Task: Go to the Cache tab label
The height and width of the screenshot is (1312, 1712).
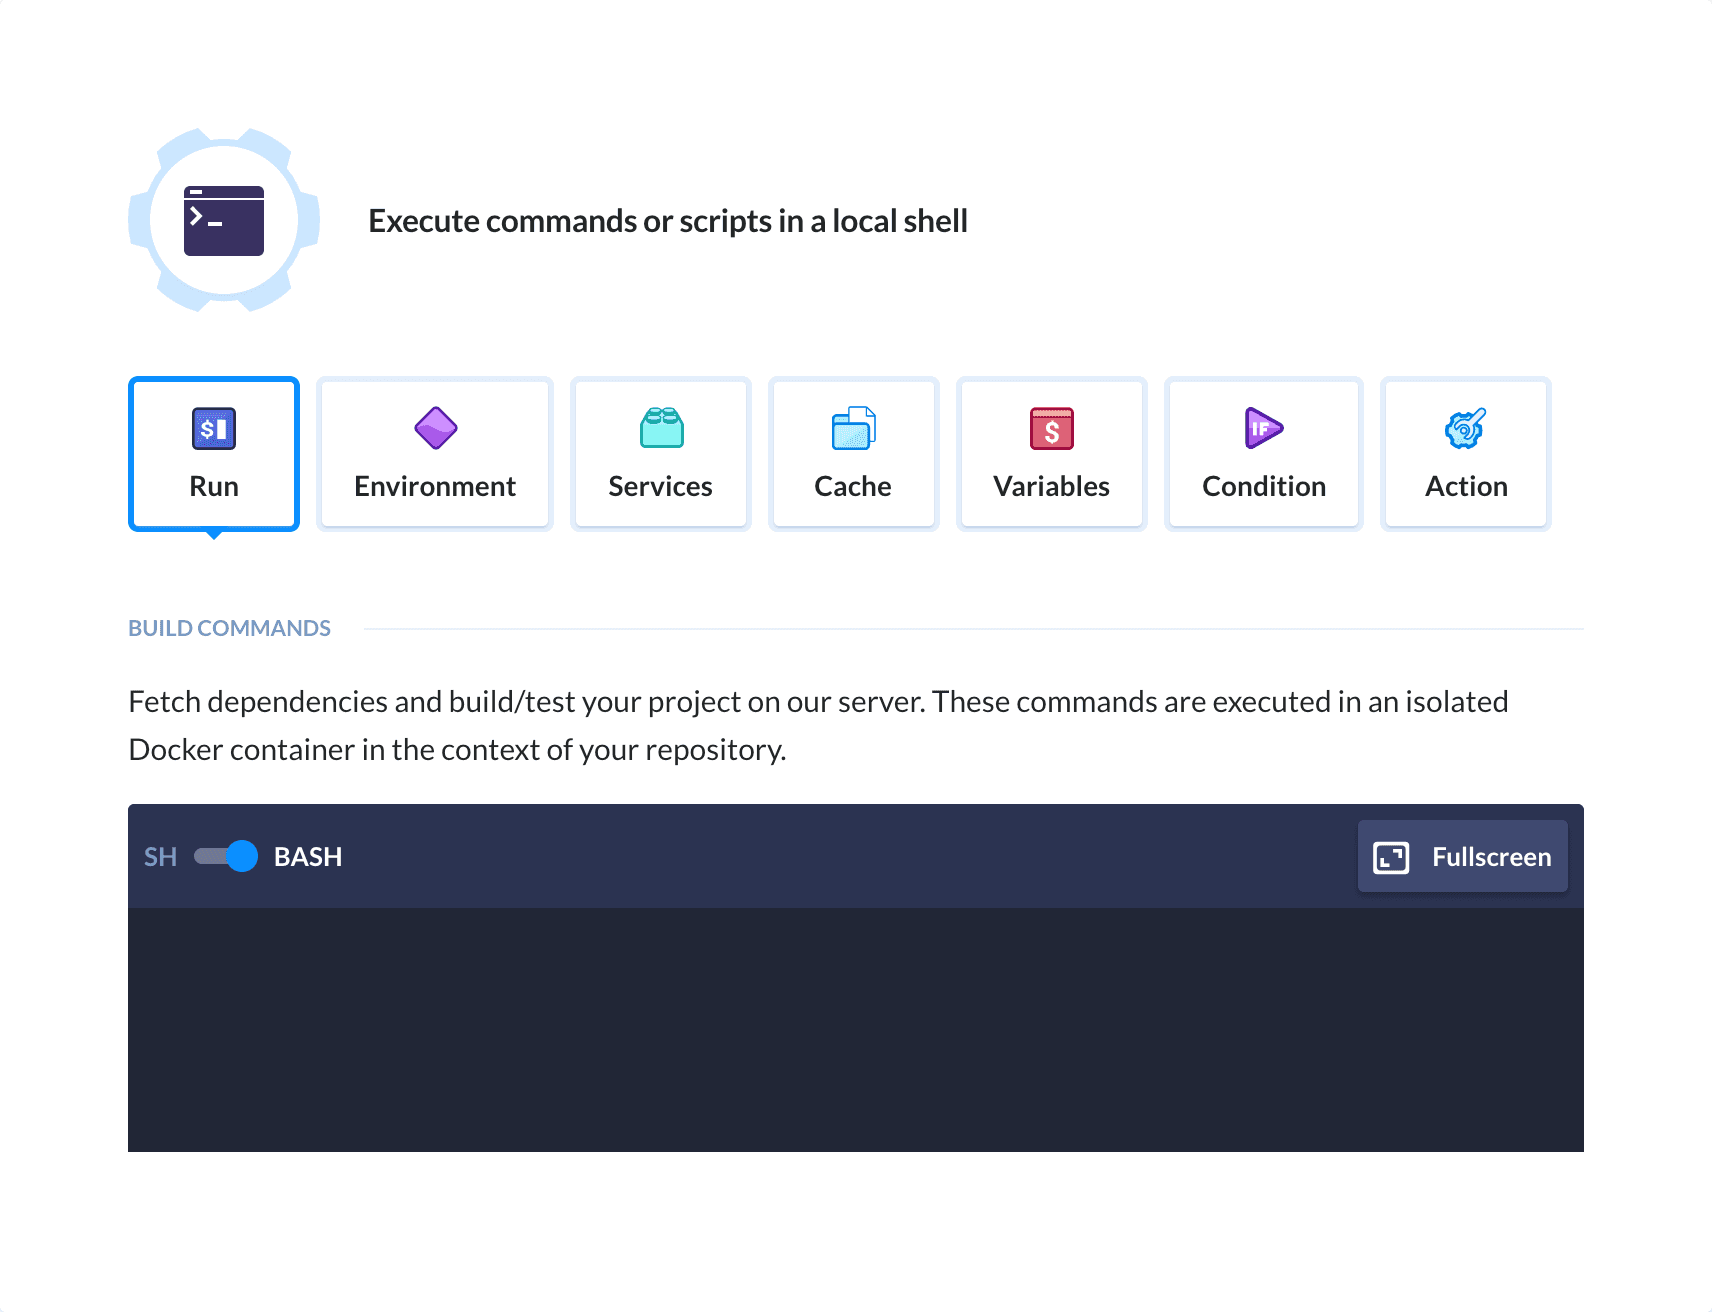Action: [852, 487]
